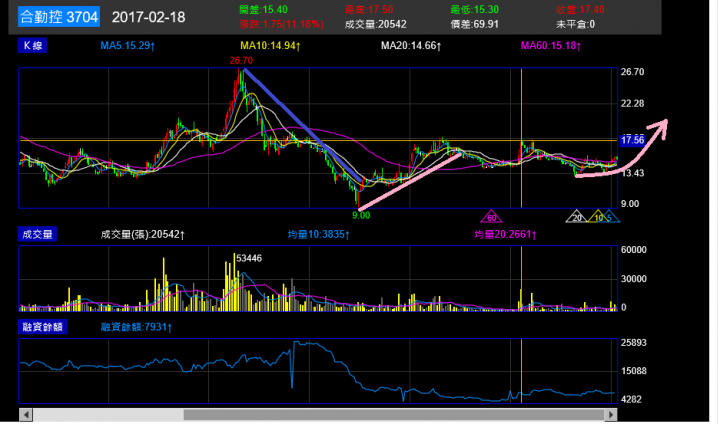Click the date 2017-02-18
The width and height of the screenshot is (720, 424).
point(148,17)
